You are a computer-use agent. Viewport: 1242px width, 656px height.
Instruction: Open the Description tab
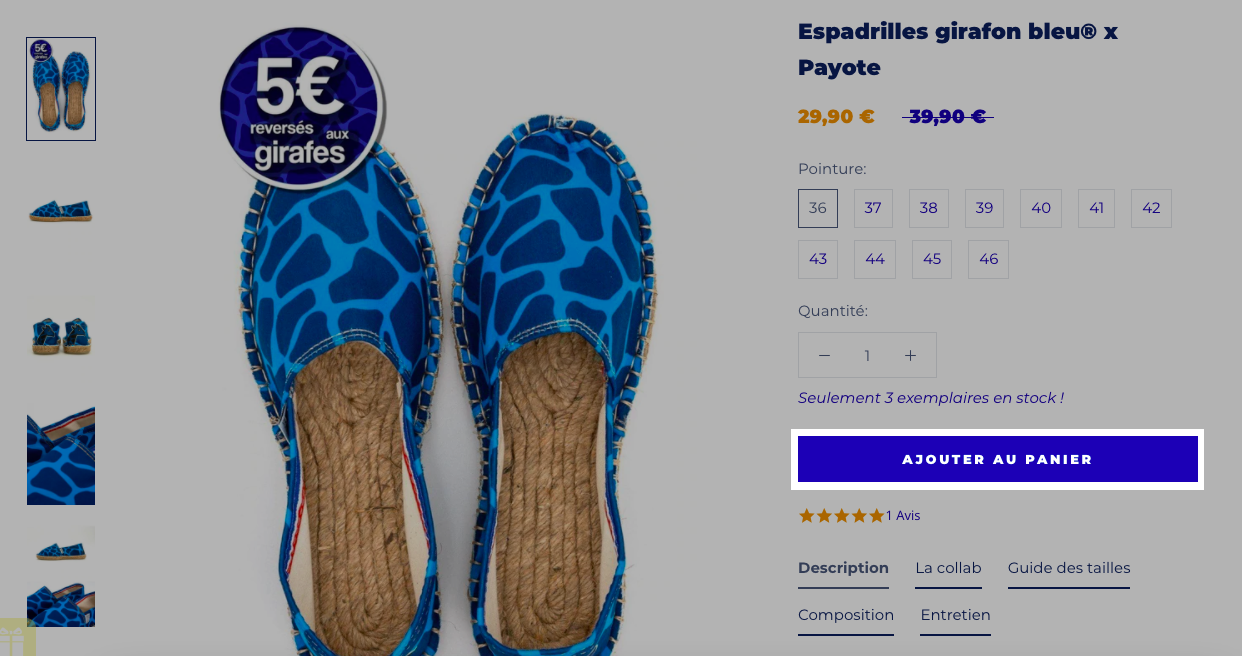click(x=843, y=568)
